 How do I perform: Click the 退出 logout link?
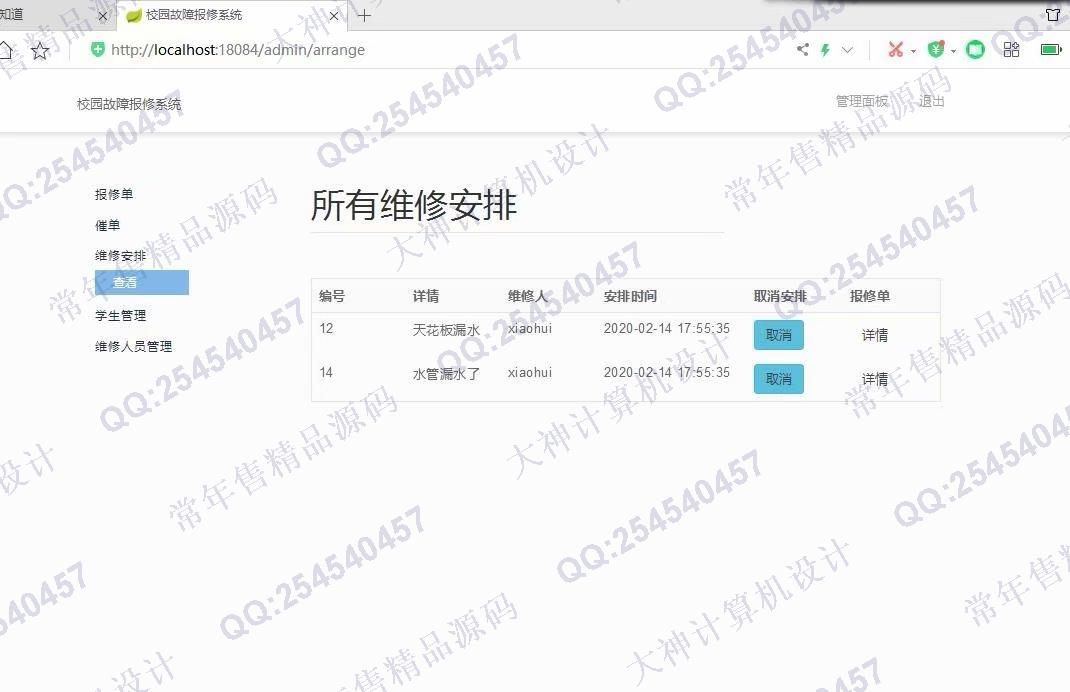[x=931, y=101]
